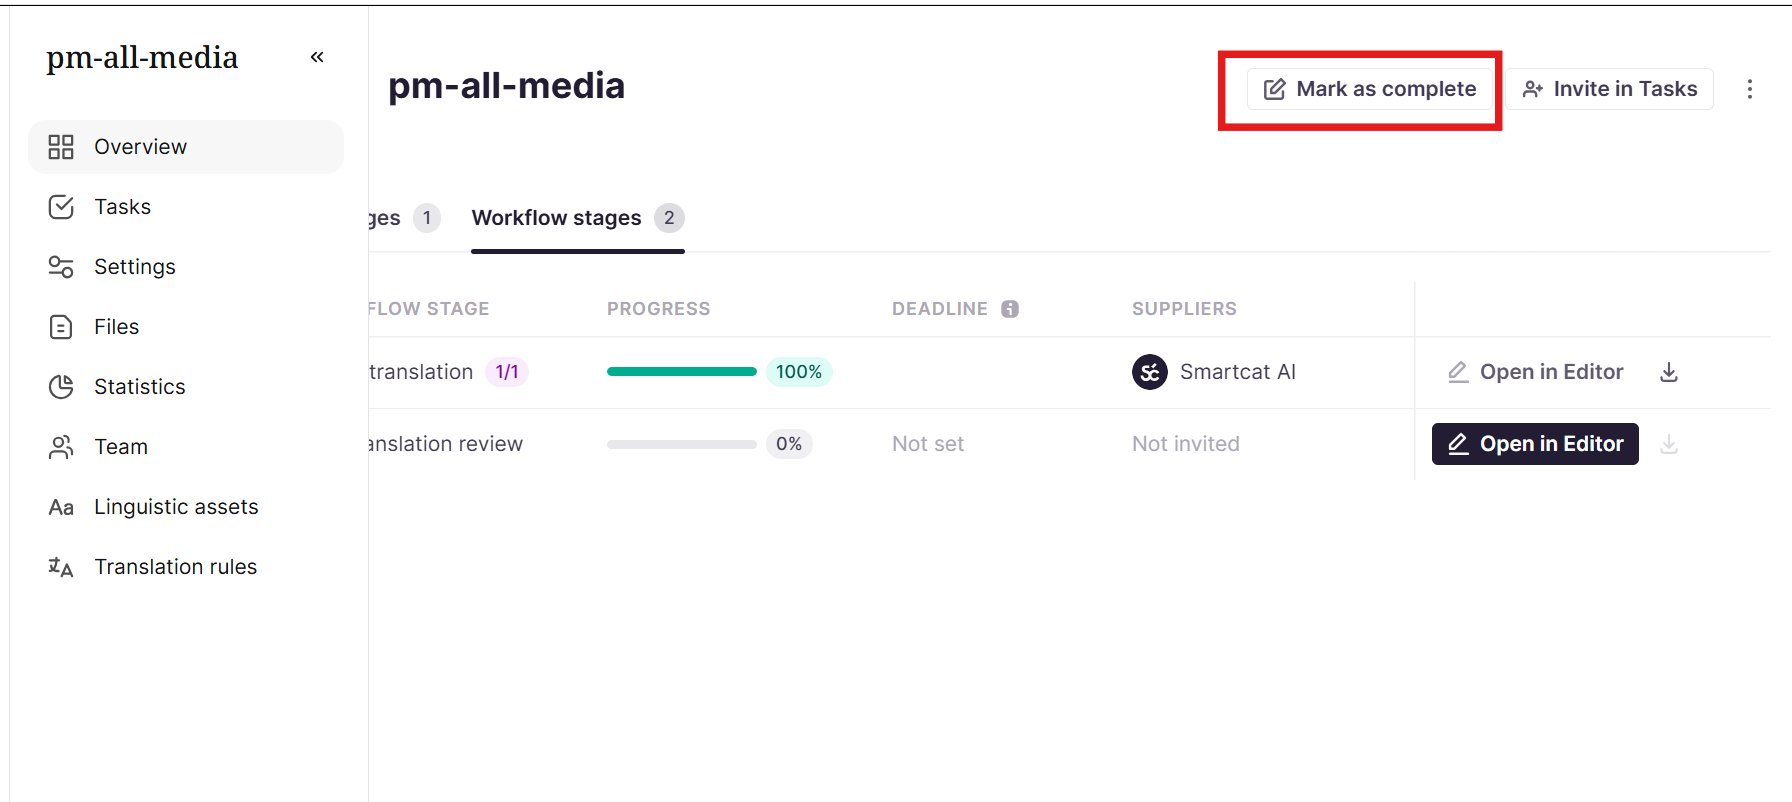1792x802 pixels.
Task: Click the Linguistic assets Aa icon
Action: (61, 507)
